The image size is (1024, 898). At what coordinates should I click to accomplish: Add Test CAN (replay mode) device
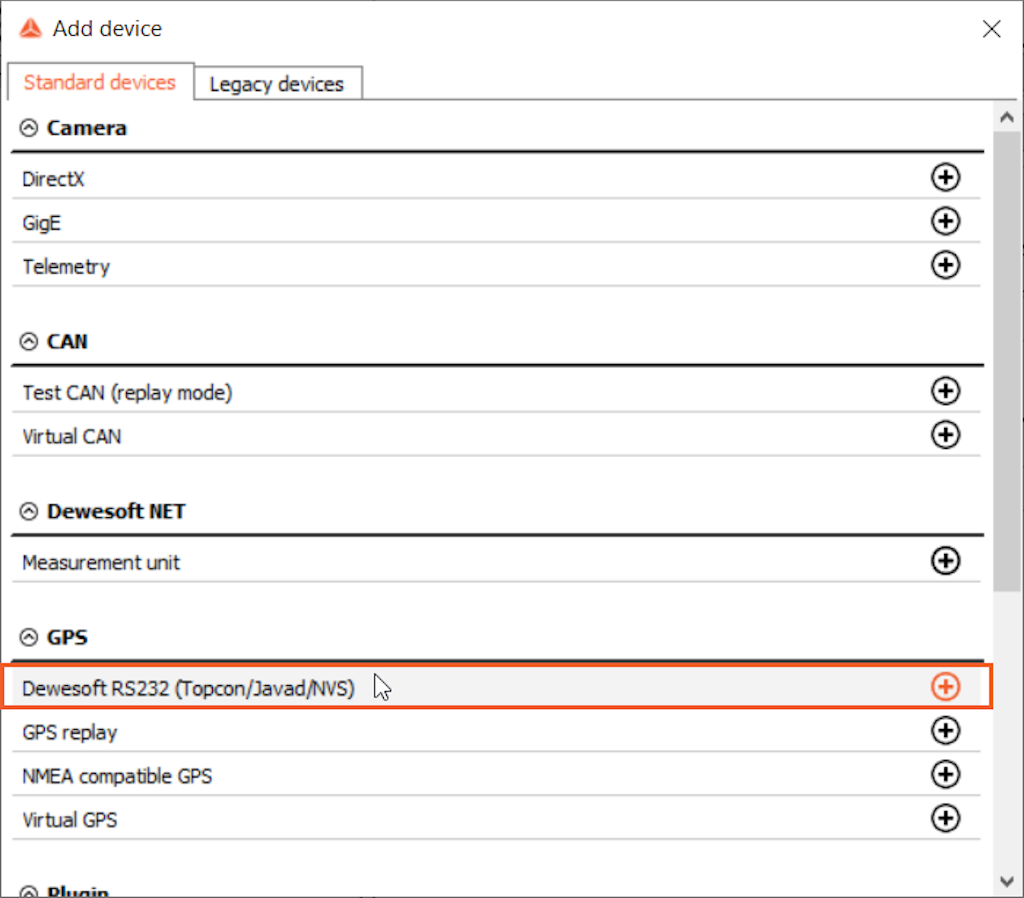(x=945, y=391)
